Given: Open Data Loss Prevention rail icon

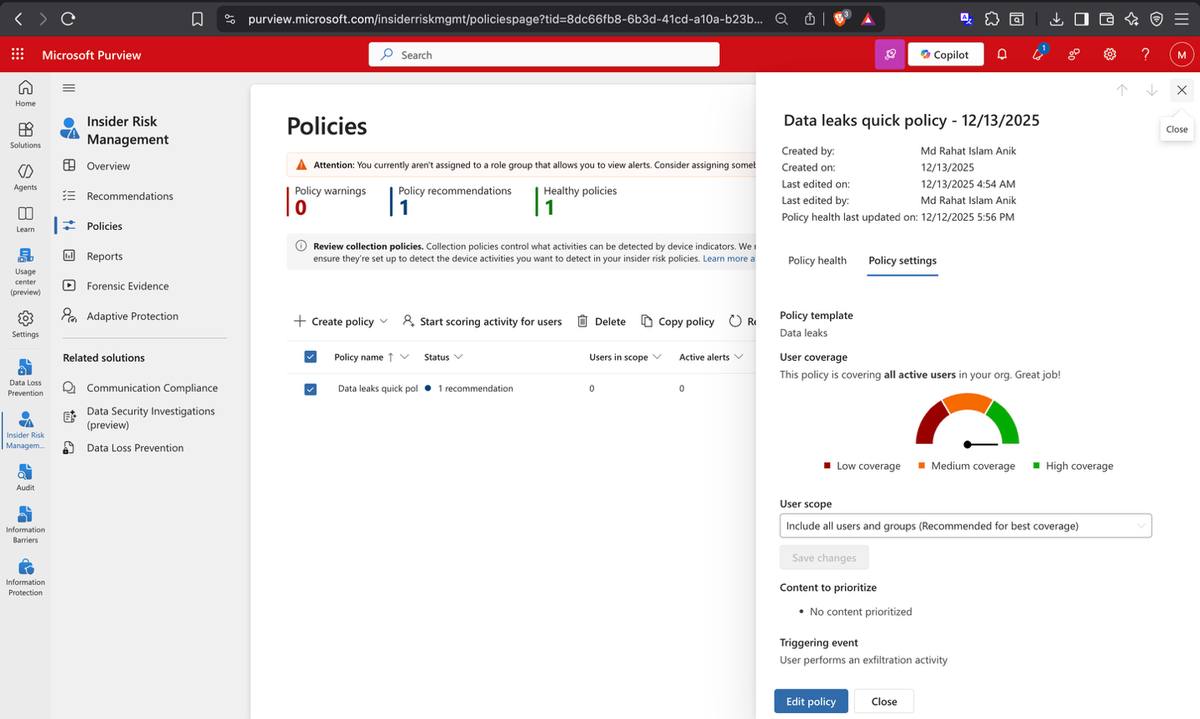Looking at the screenshot, I should coord(25,377).
